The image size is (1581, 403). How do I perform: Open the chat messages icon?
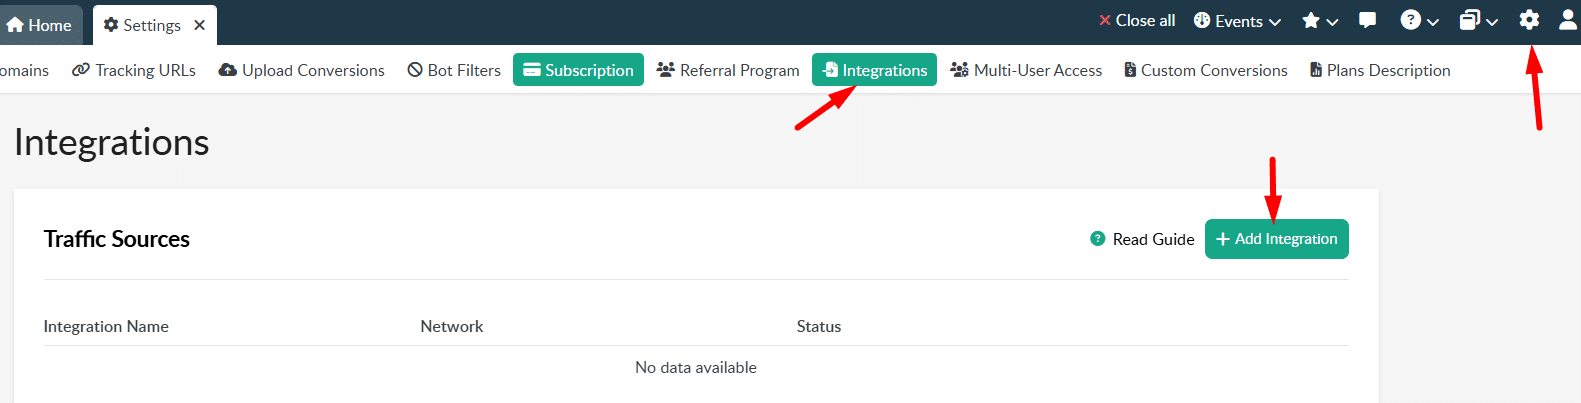point(1367,20)
